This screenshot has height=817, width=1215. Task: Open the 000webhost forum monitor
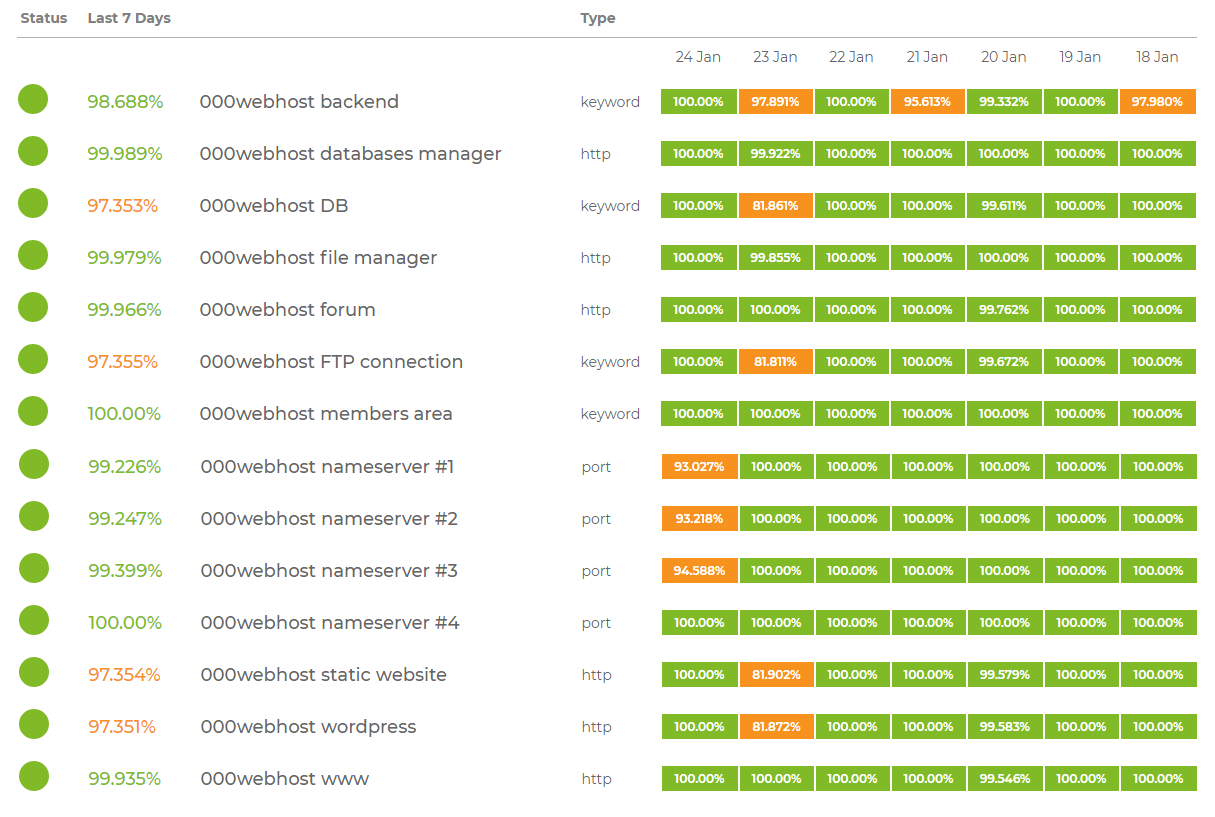coord(287,310)
